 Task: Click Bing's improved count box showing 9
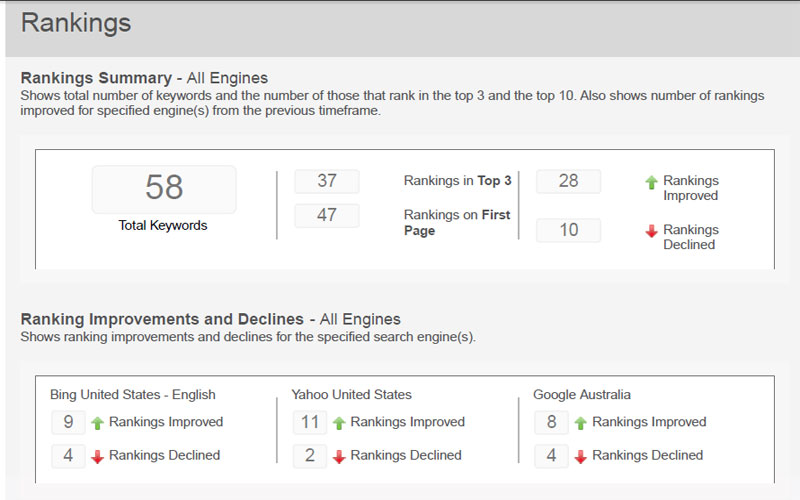click(x=68, y=422)
